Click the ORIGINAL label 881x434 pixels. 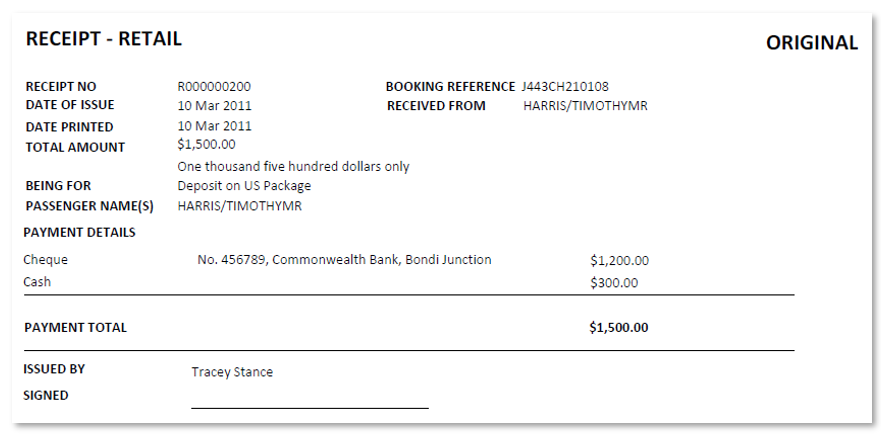(x=812, y=43)
